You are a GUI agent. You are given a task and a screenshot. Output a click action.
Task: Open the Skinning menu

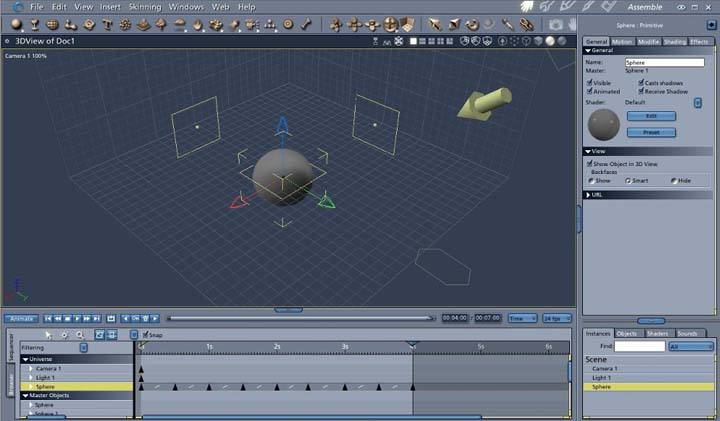click(145, 7)
